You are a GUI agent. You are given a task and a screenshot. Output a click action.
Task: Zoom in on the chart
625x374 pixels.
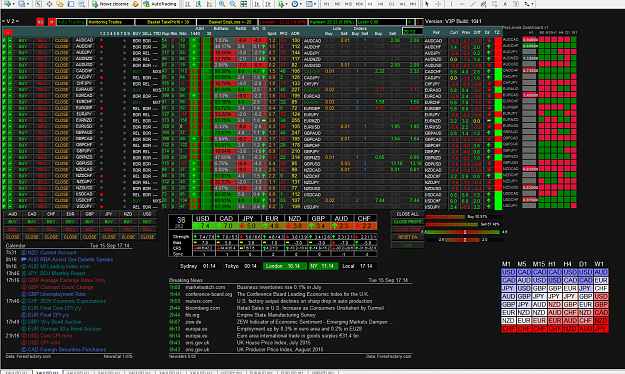pos(222,4)
